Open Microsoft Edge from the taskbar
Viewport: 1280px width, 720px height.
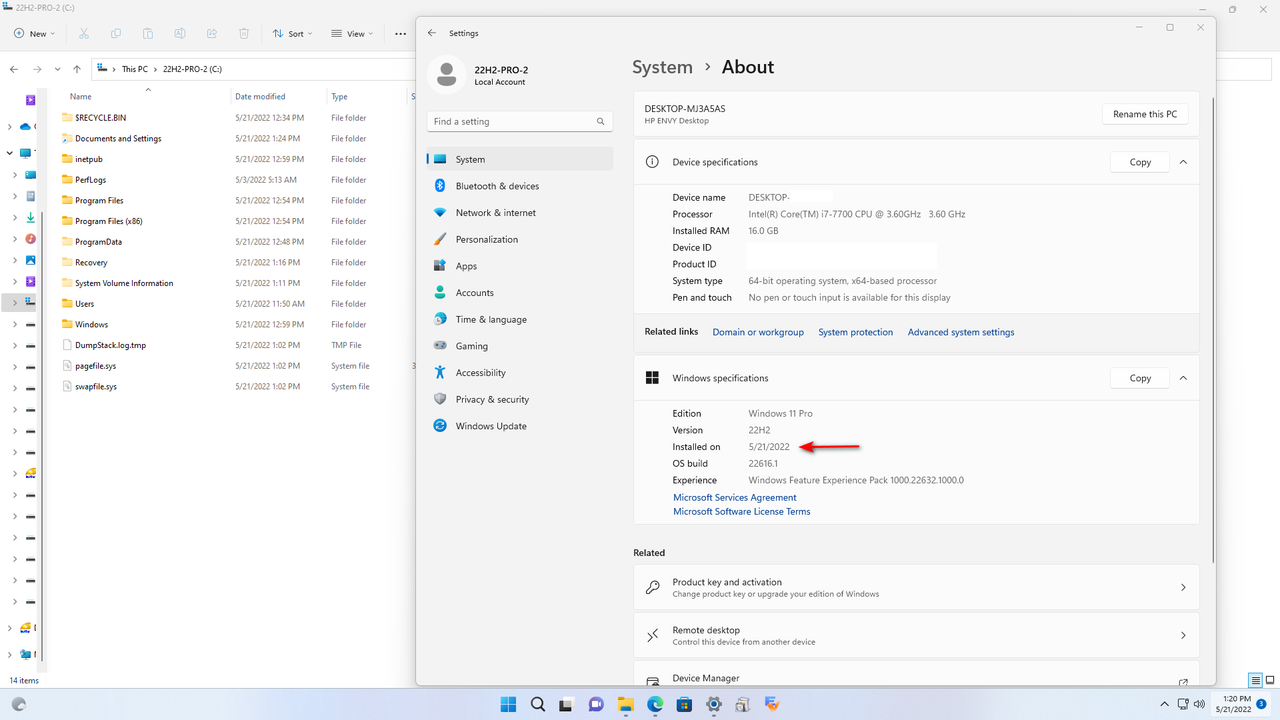tap(655, 704)
